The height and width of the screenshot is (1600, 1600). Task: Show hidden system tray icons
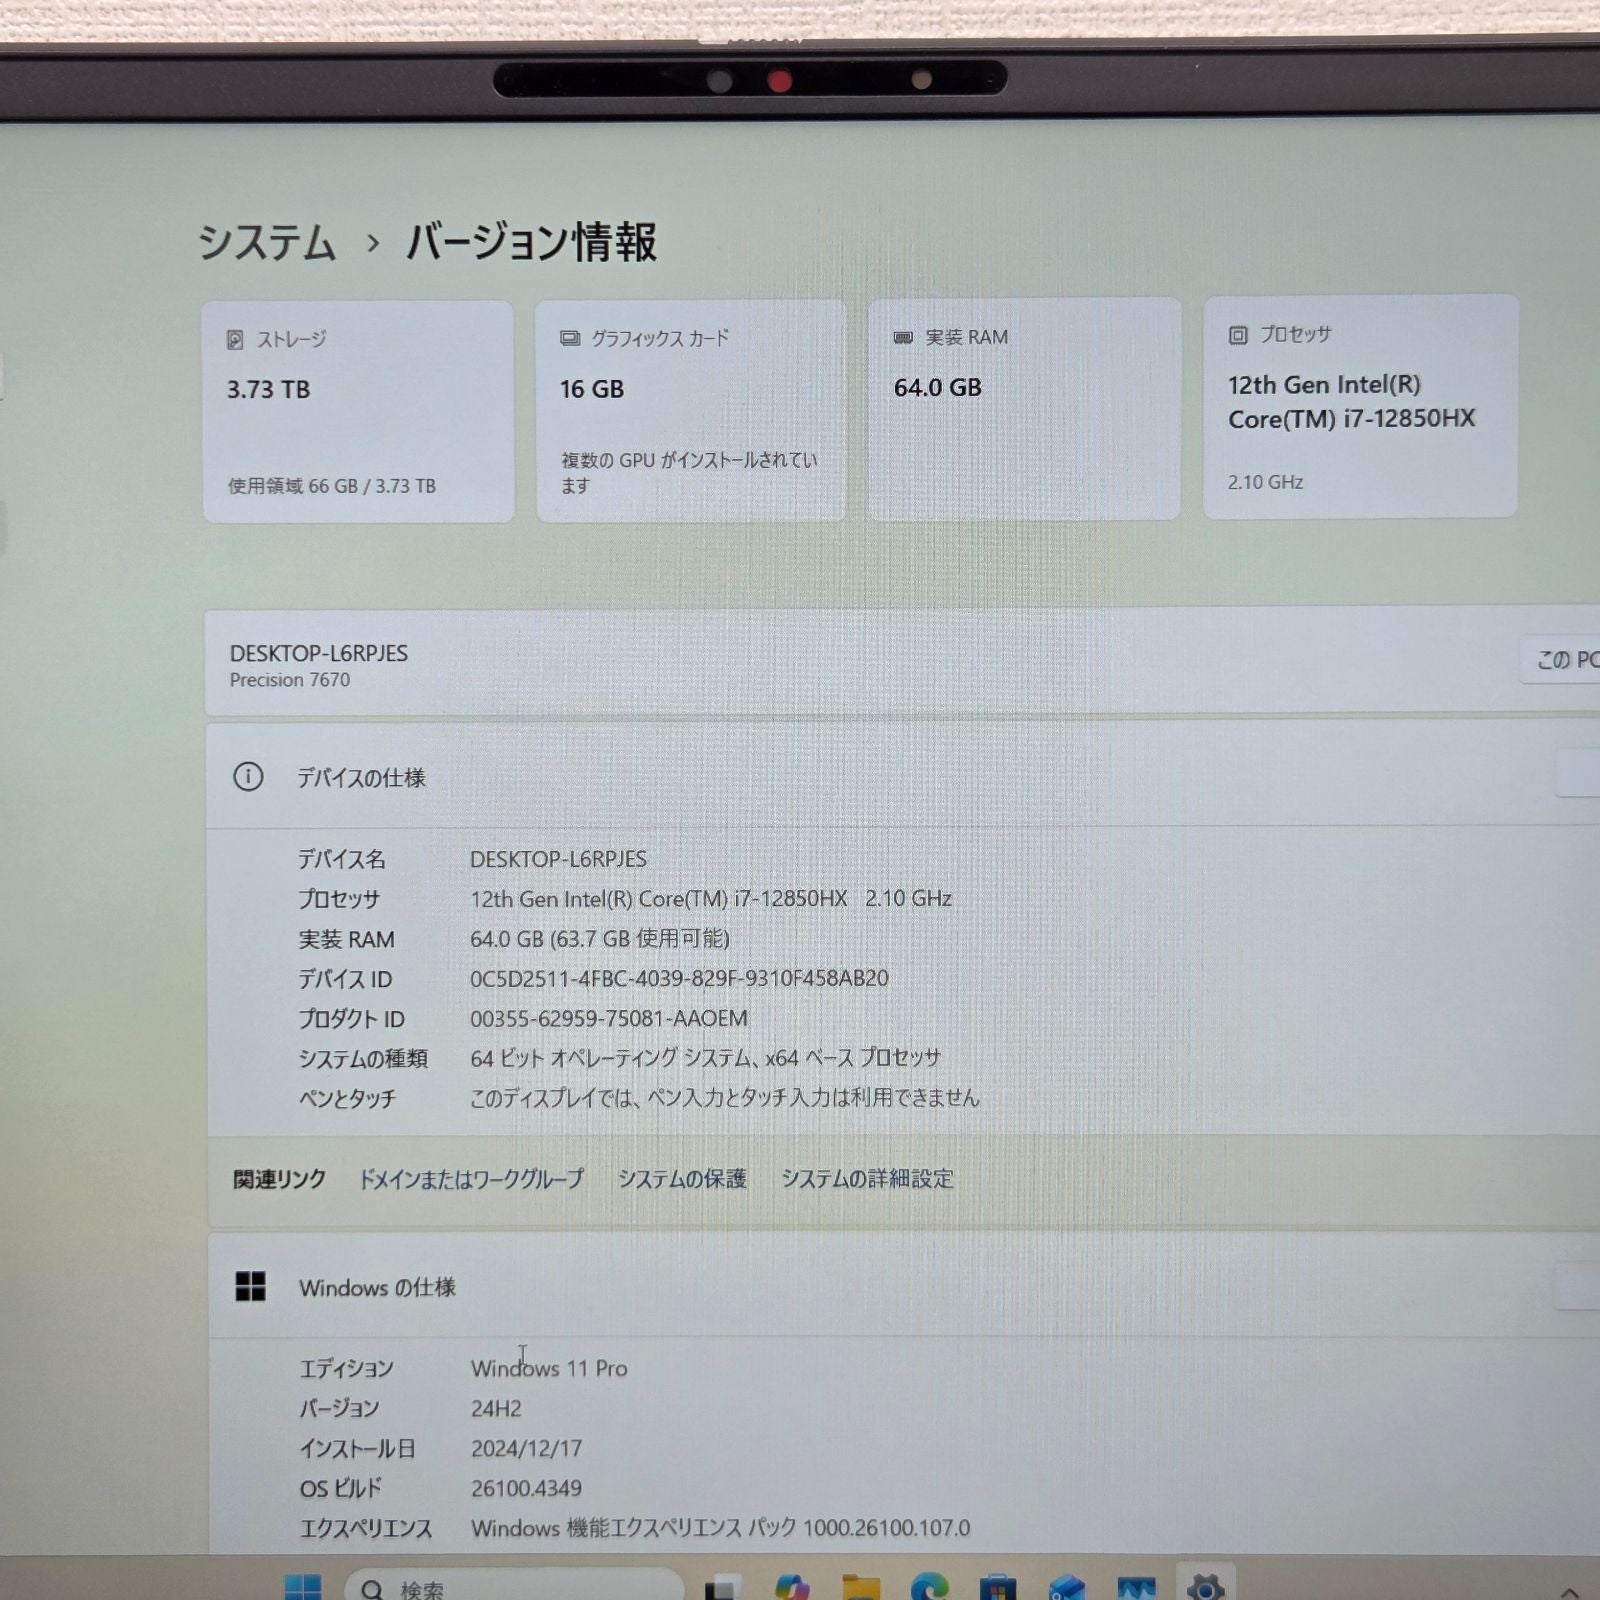click(1569, 1592)
